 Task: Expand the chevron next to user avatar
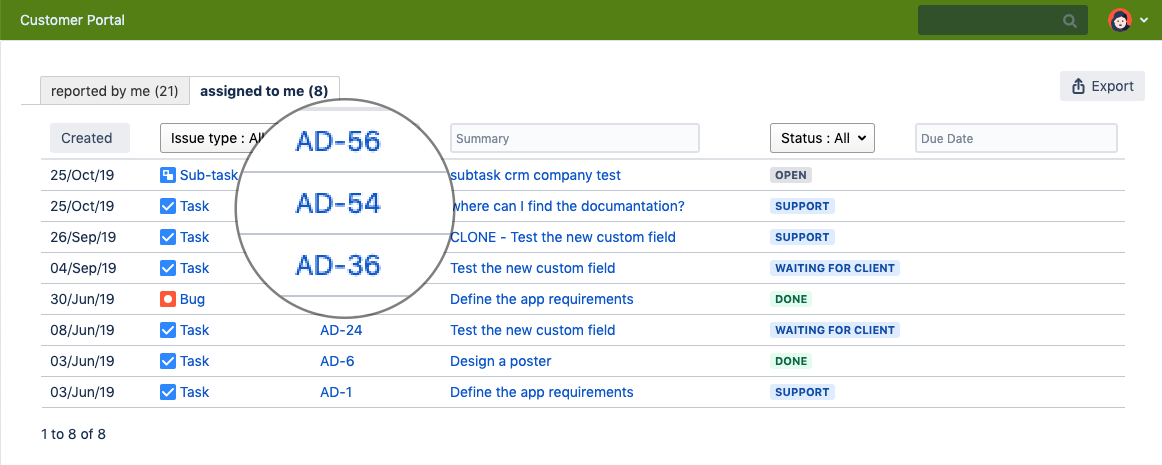pyautogui.click(x=1144, y=20)
